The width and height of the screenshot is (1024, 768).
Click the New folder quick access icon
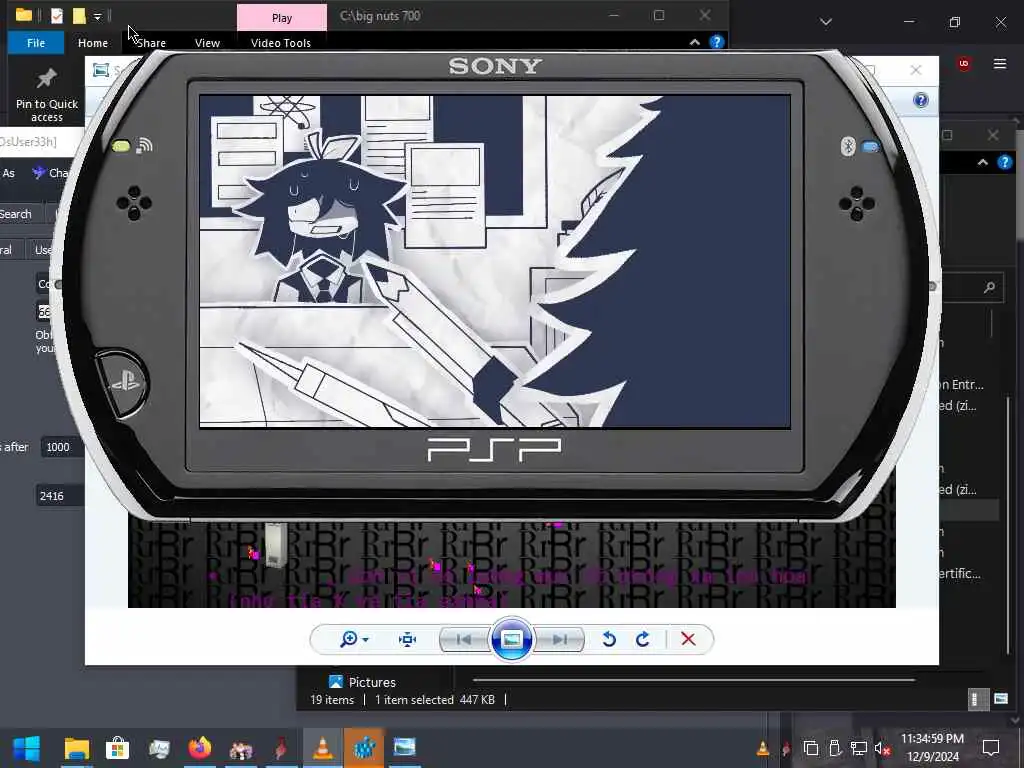[x=79, y=16]
